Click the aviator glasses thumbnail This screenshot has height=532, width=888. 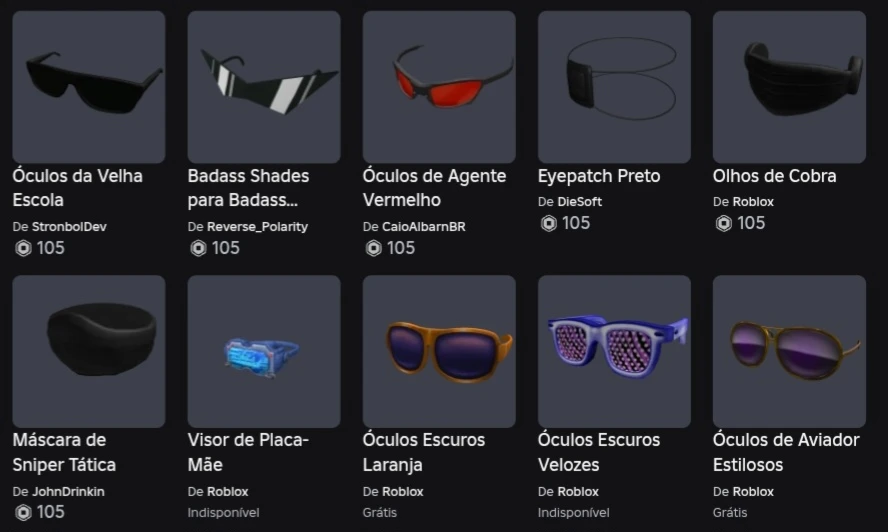(789, 352)
